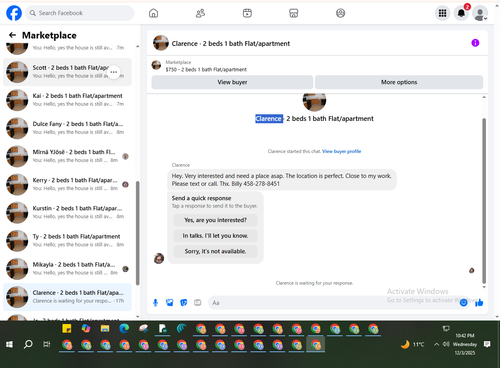The image size is (500, 368).
Task: Select Clarence's conversation in the list
Action: click(67, 297)
